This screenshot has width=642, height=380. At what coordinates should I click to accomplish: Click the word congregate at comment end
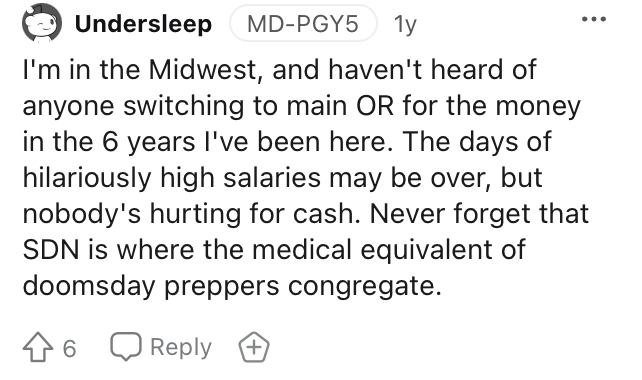(x=365, y=286)
